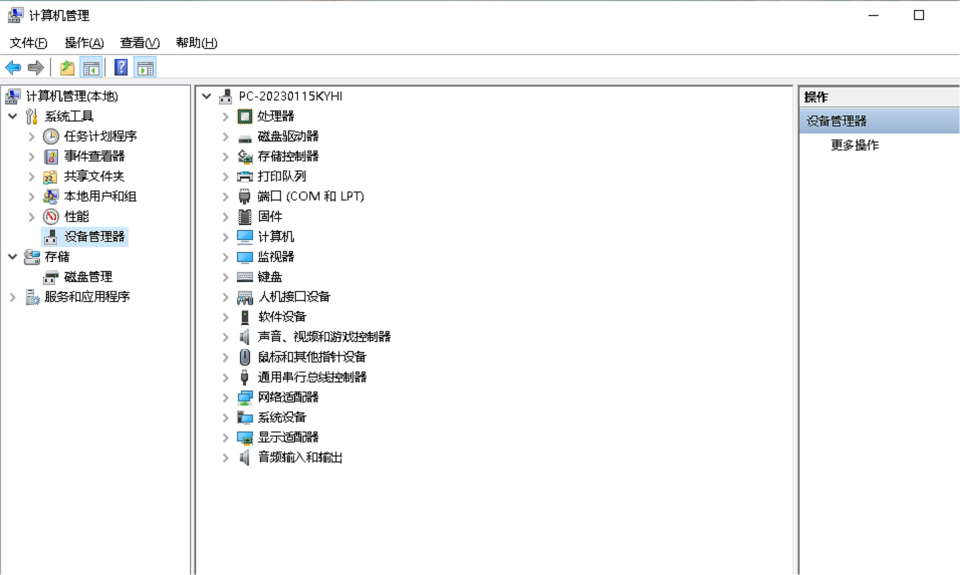Select 设备管理器 in left tree
Viewport: 960px width, 575px height.
(94, 236)
